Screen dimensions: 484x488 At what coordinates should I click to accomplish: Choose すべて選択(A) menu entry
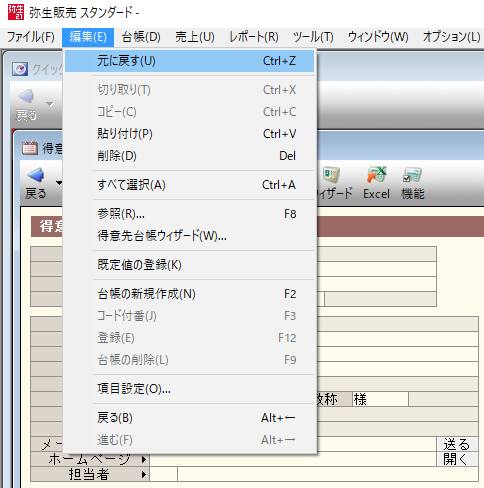coord(189,185)
